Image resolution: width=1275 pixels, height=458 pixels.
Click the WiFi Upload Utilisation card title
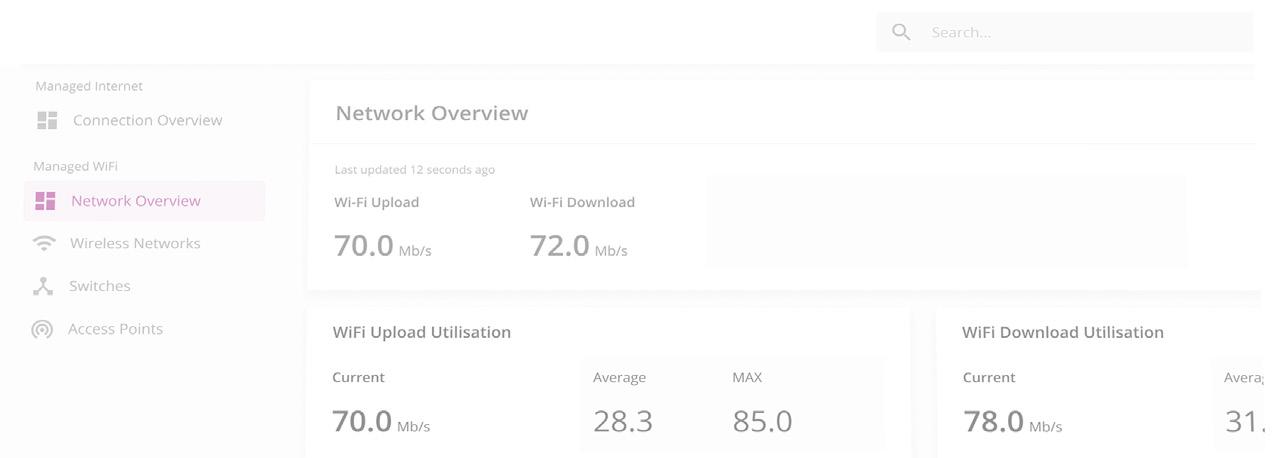pos(421,332)
